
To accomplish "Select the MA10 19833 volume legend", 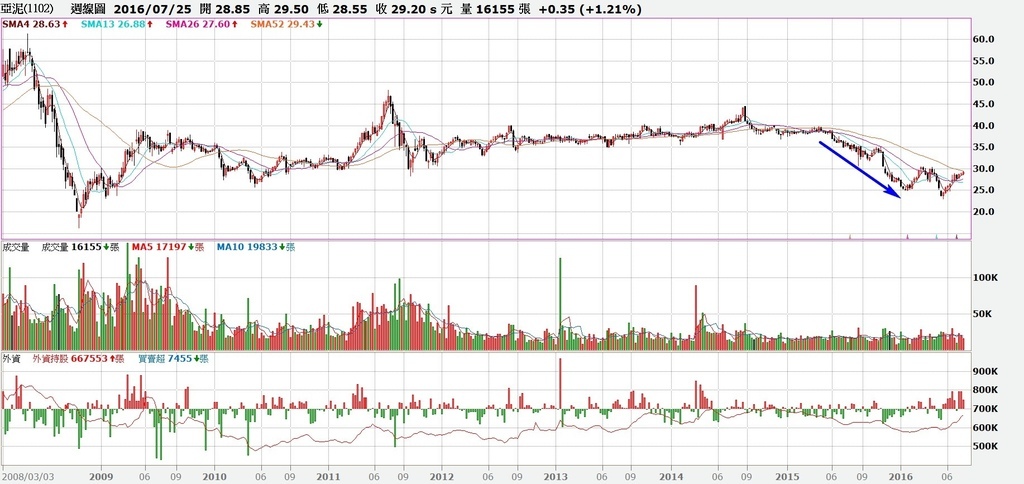I will (256, 247).
